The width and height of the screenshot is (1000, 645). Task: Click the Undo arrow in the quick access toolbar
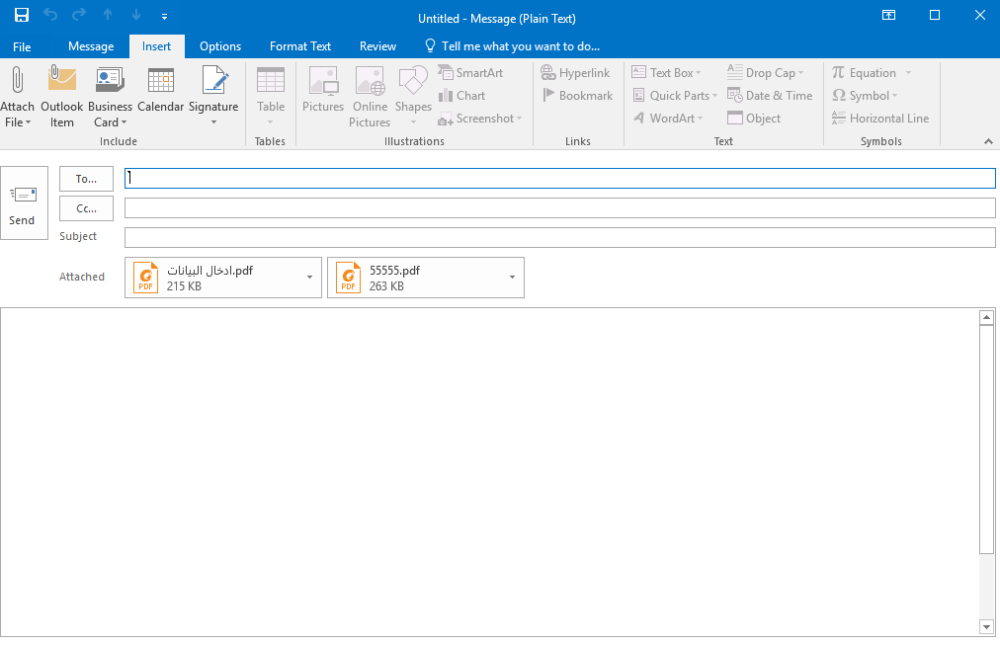coord(50,15)
